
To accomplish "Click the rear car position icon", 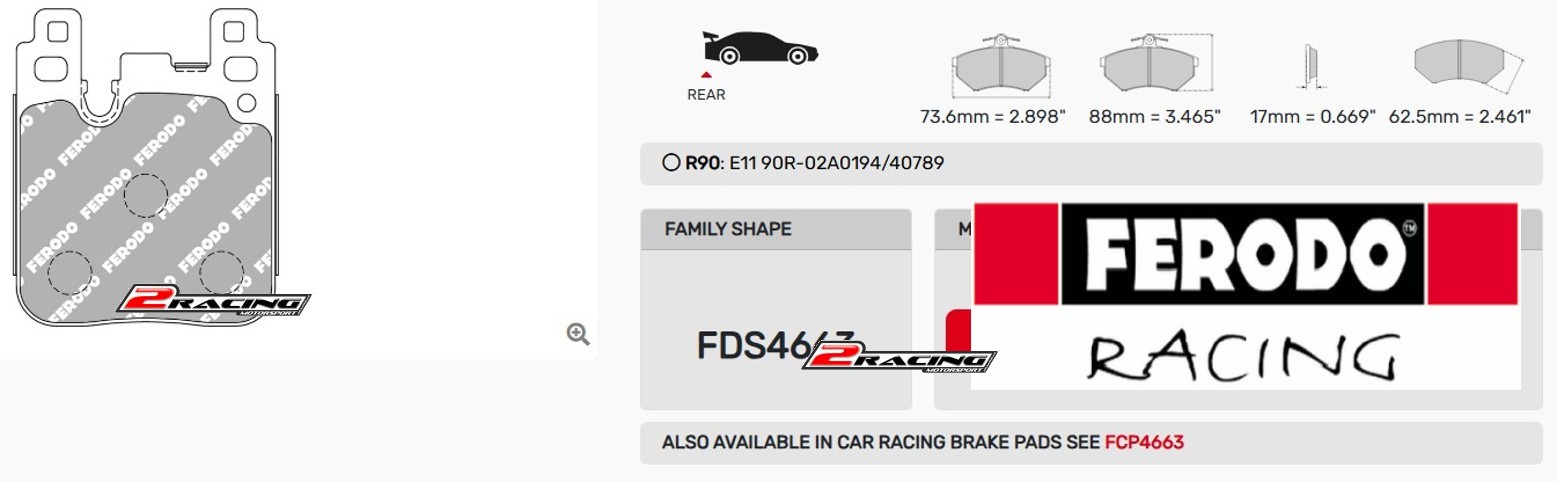I will [x=761, y=46].
